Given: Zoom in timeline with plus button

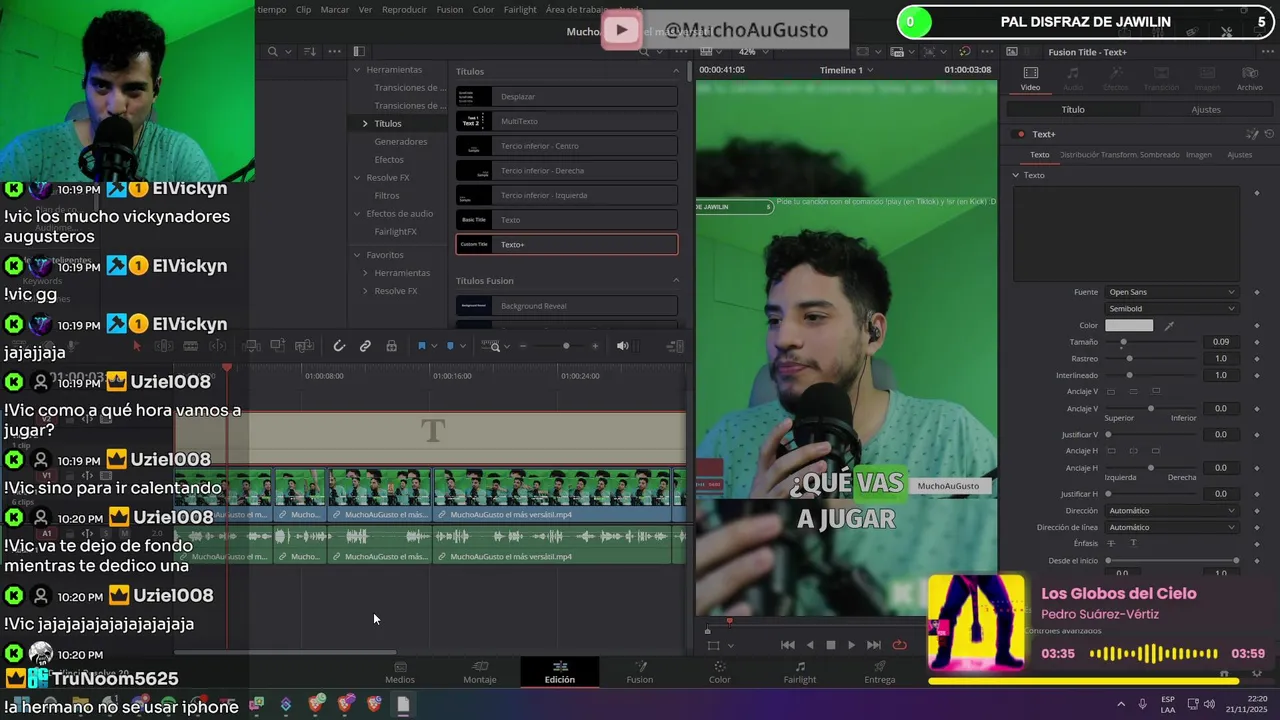Looking at the screenshot, I should coord(595,346).
